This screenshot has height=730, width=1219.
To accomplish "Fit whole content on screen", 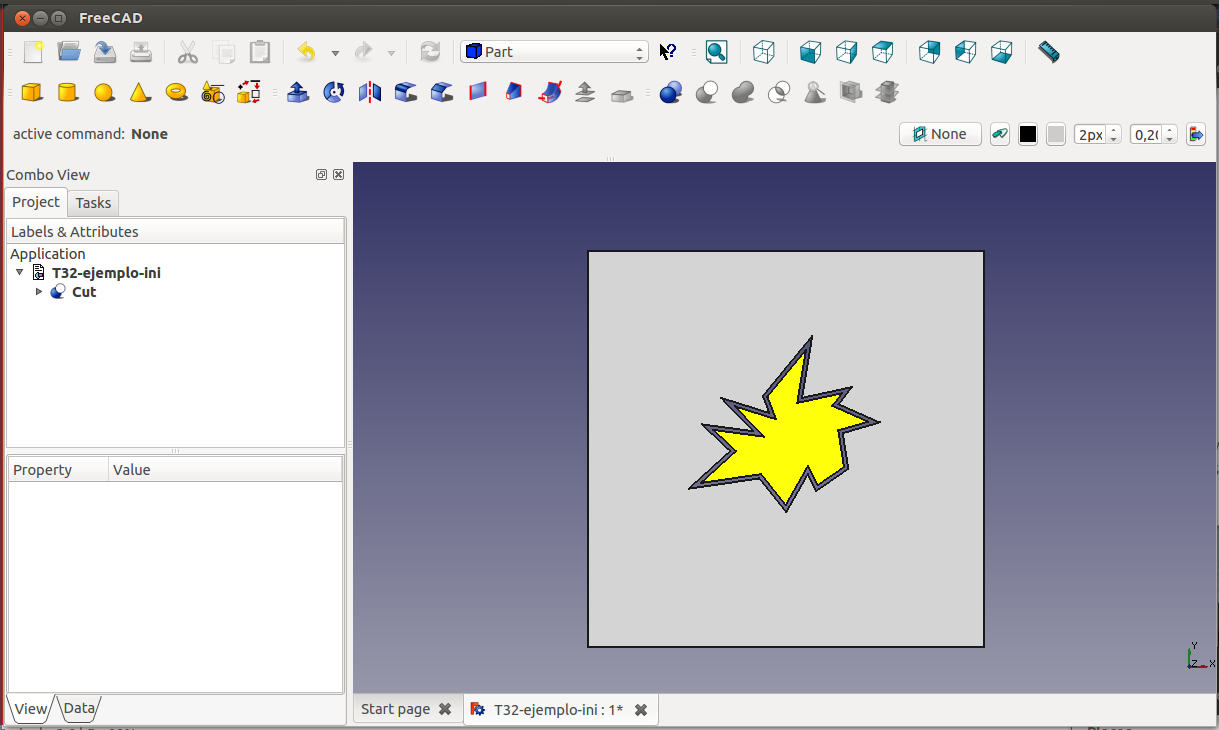I will coord(716,52).
